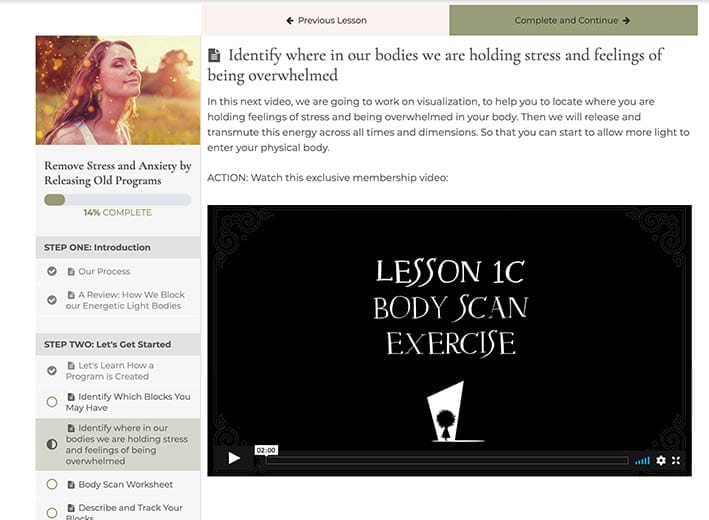Click the right arrow on Complete and Continue
709x520 pixels.
tap(626, 20)
